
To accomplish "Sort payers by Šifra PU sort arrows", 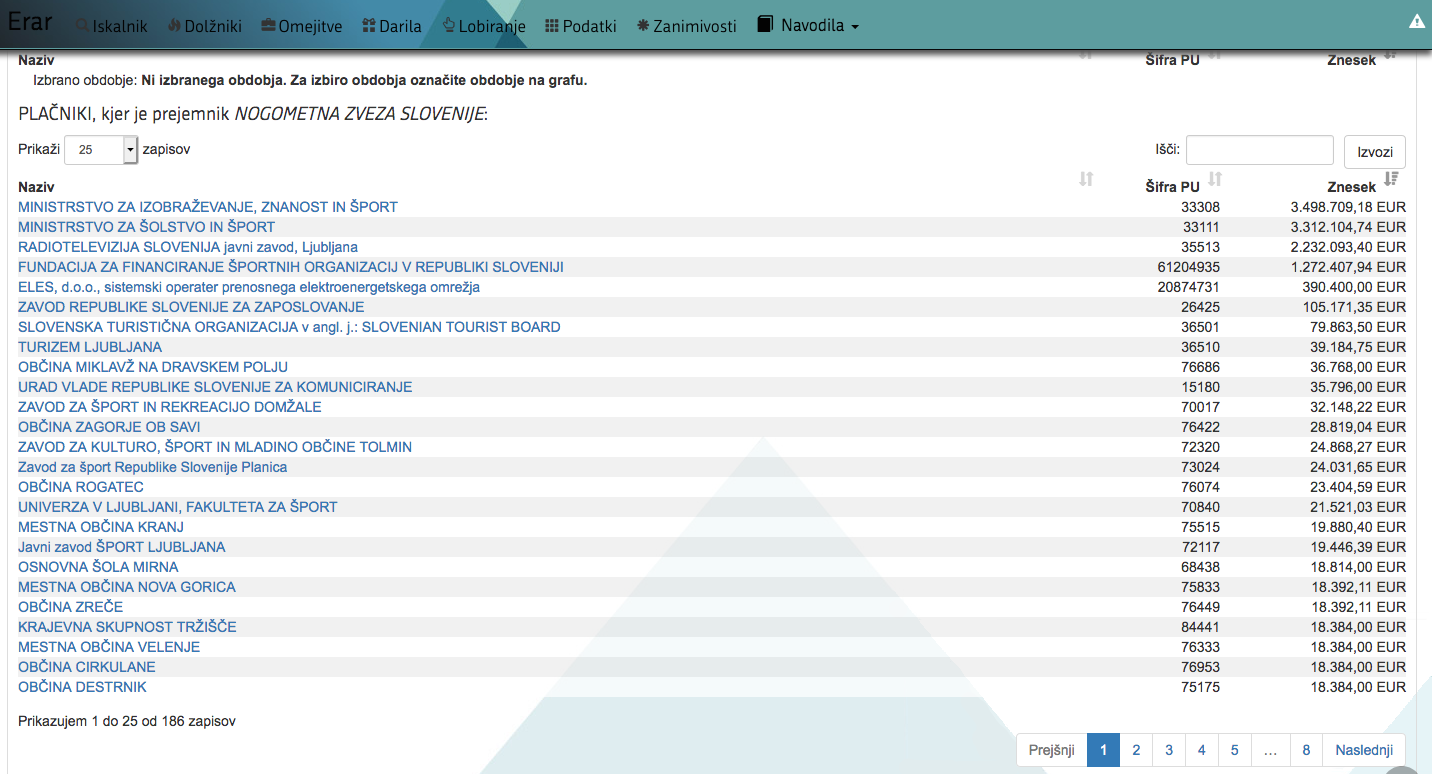I will (x=1215, y=180).
